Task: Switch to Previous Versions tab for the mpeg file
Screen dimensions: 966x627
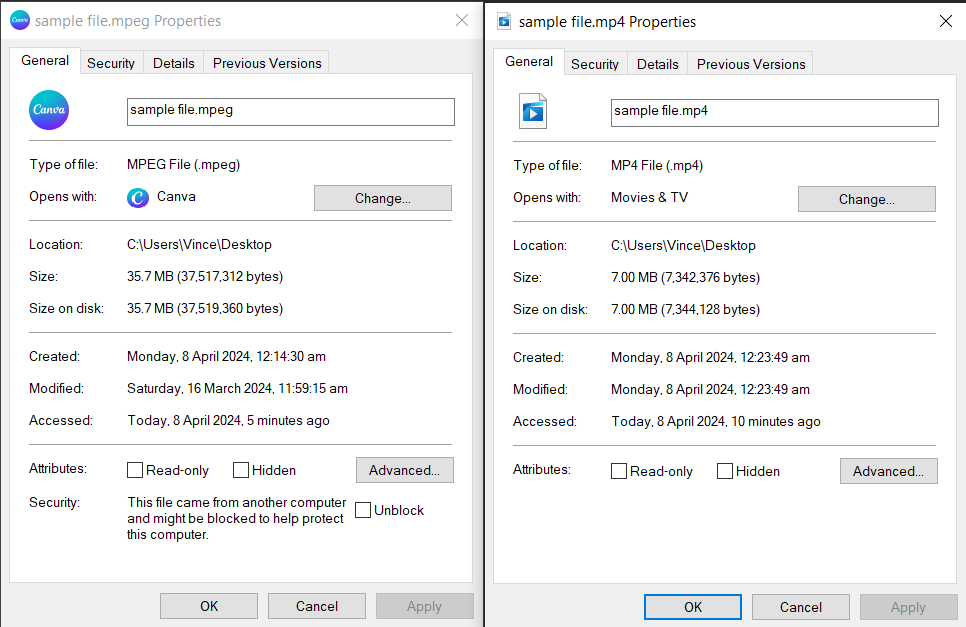Action: (266, 62)
